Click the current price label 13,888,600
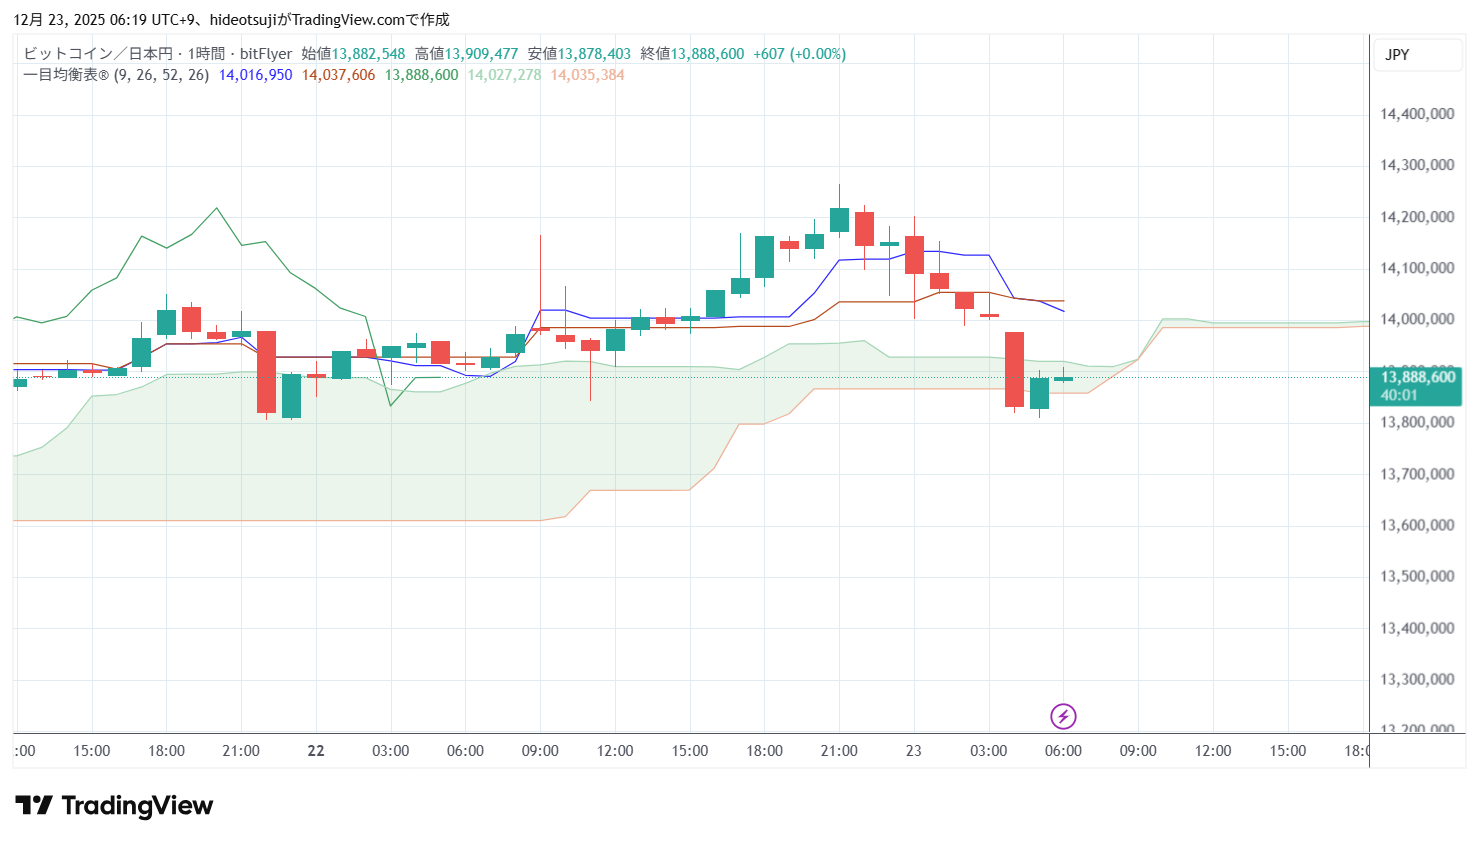Screen dimensions: 1479x843 1417,377
